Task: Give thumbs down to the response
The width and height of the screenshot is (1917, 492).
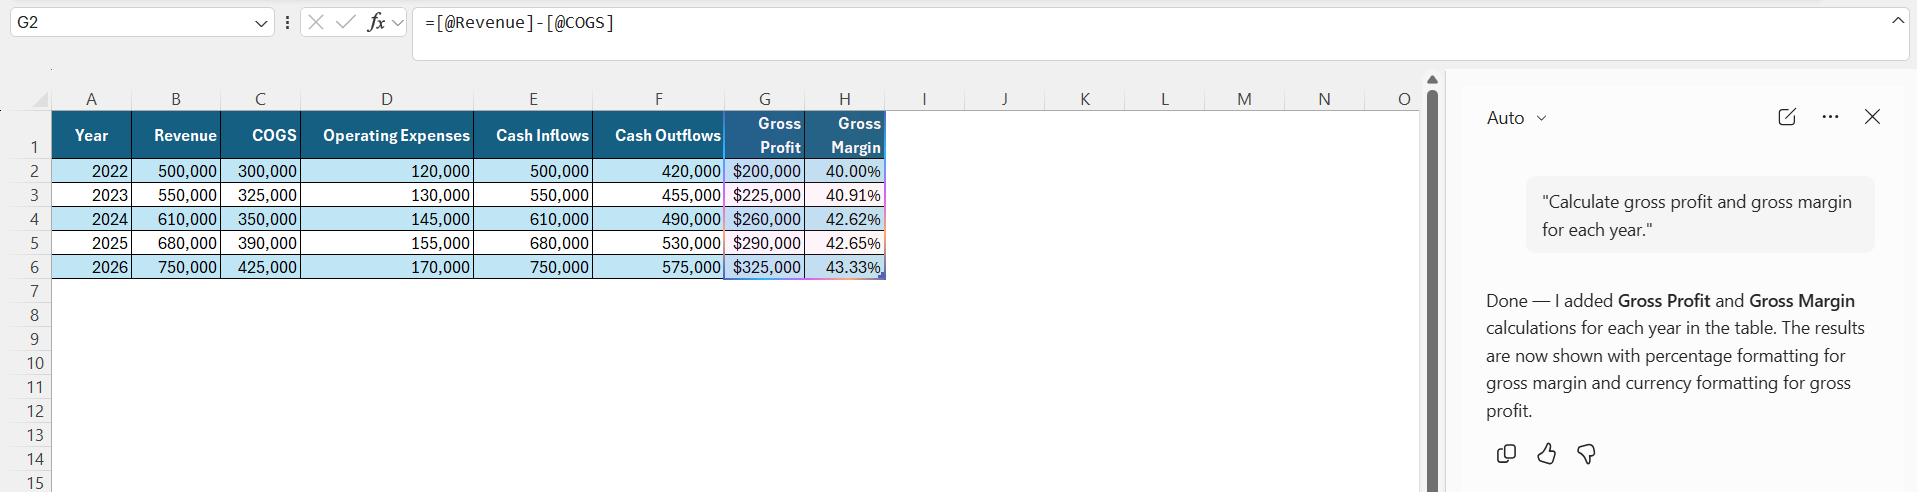Action: point(1586,454)
